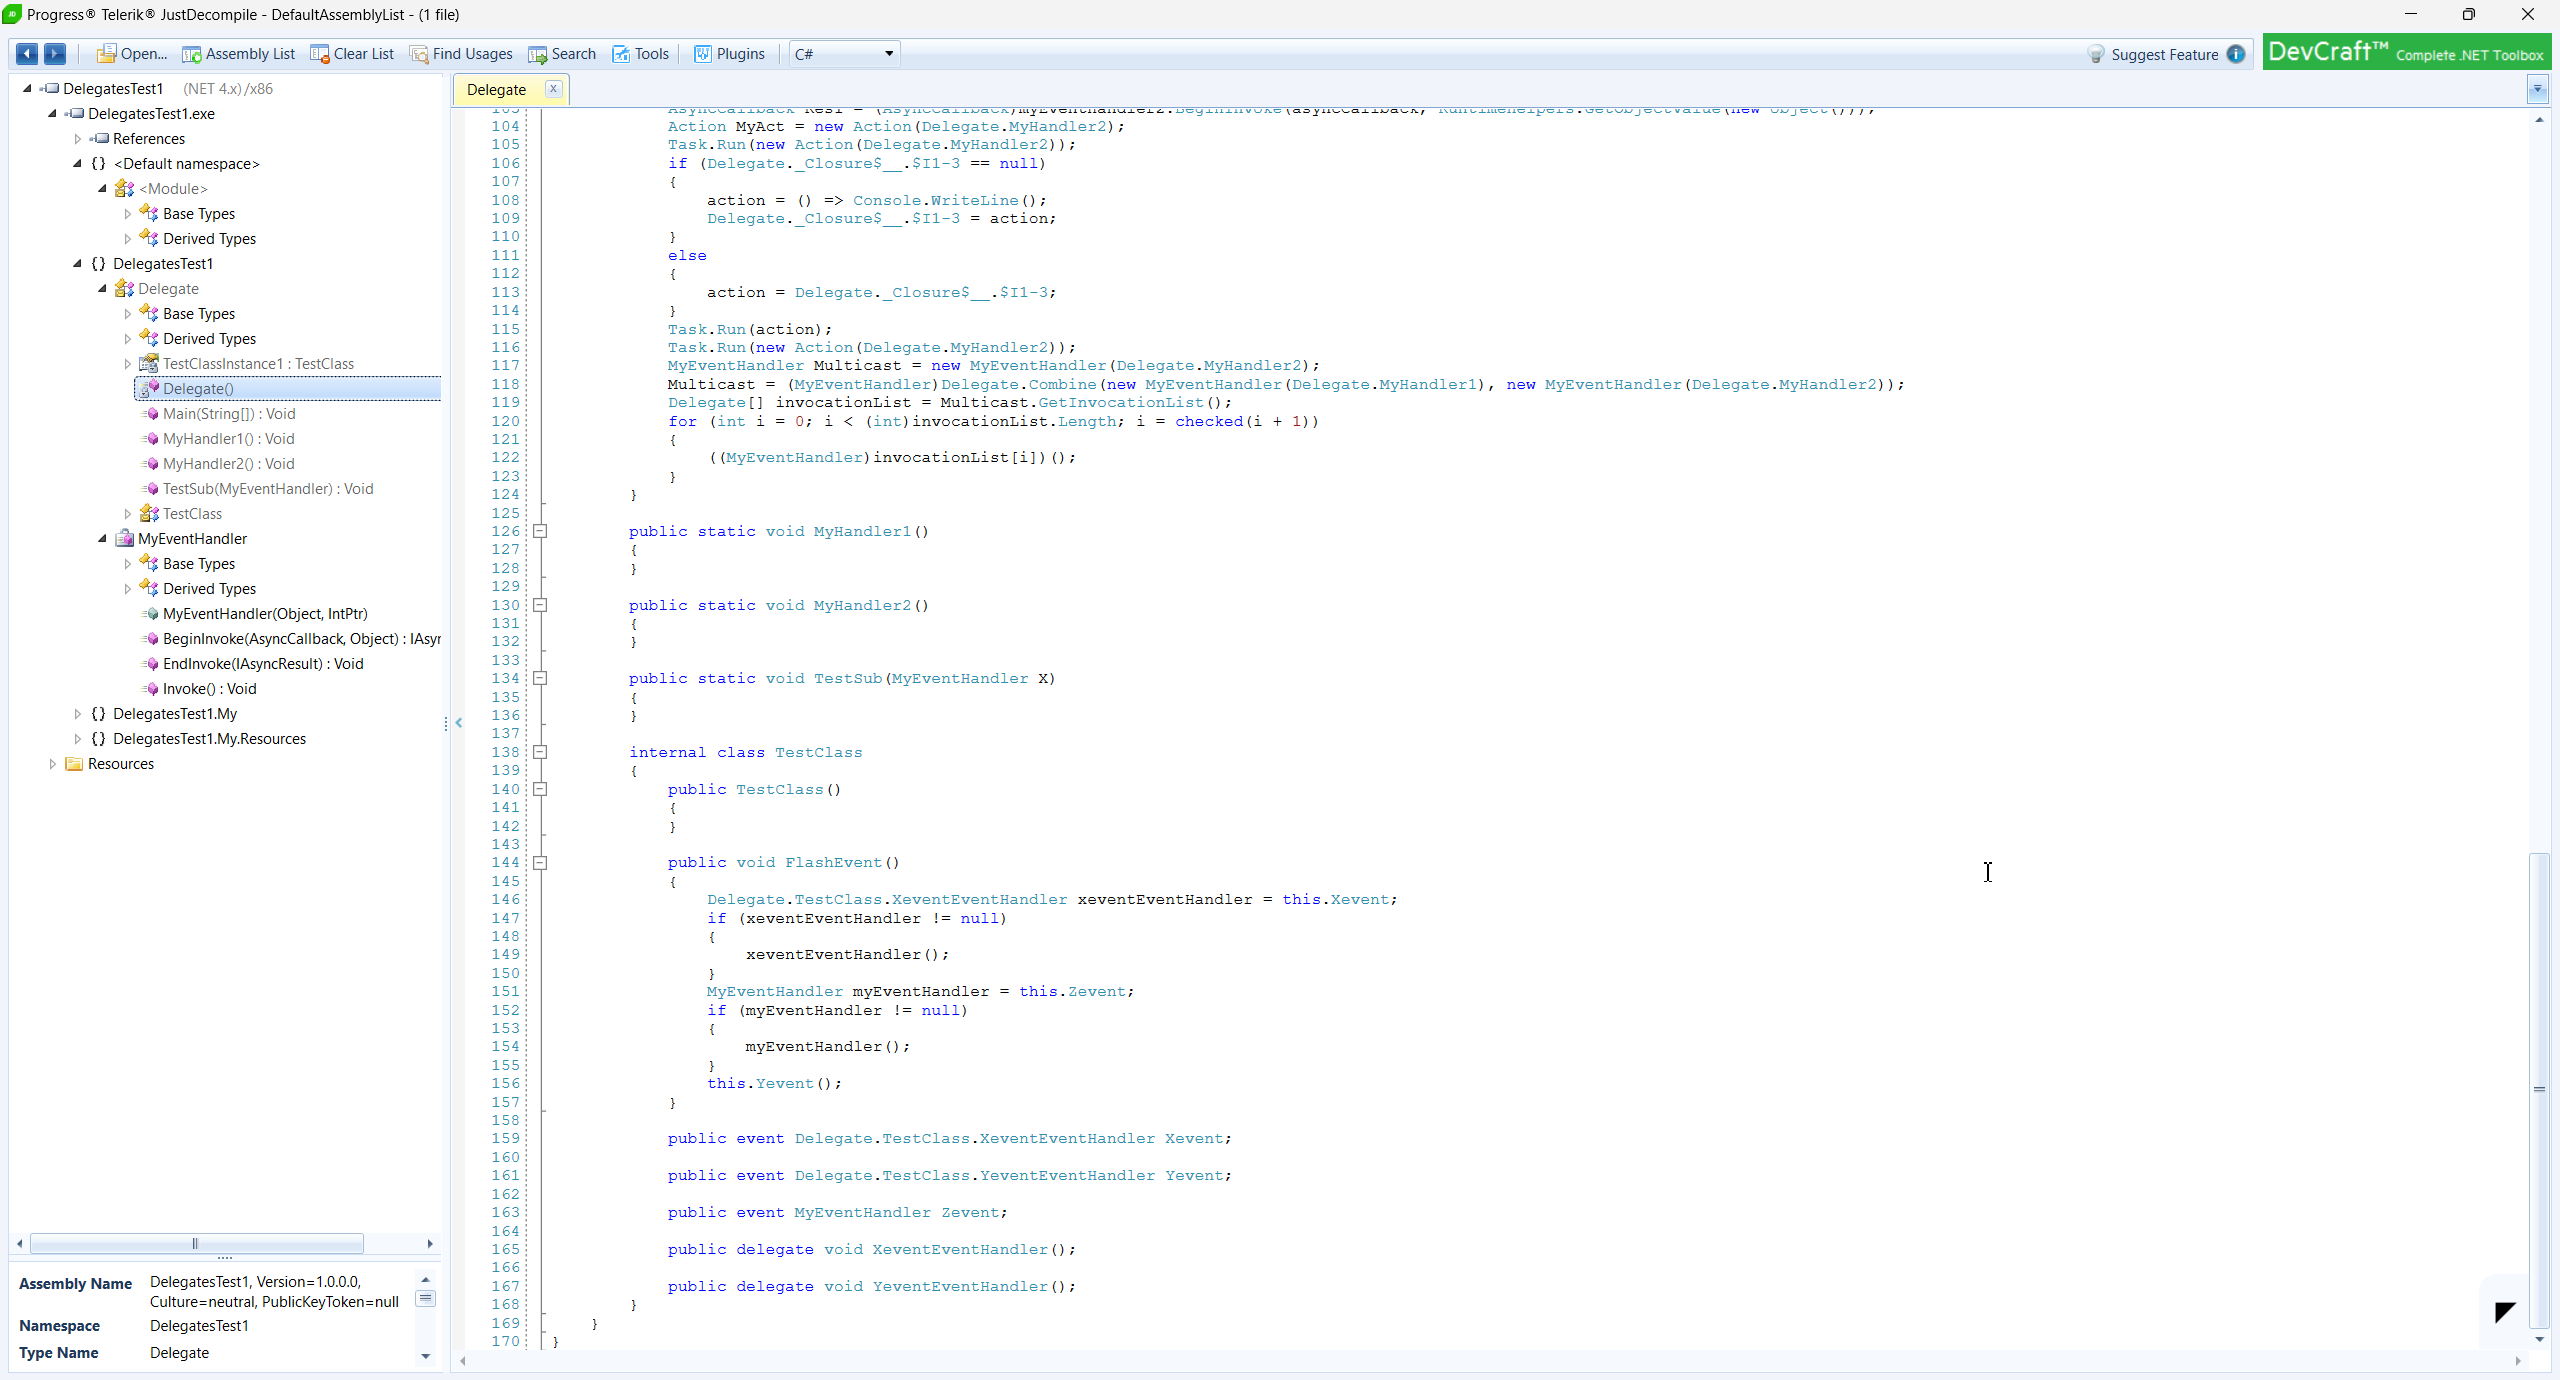
Task: Collapse the MyHandler1 method code fold
Action: [540, 532]
